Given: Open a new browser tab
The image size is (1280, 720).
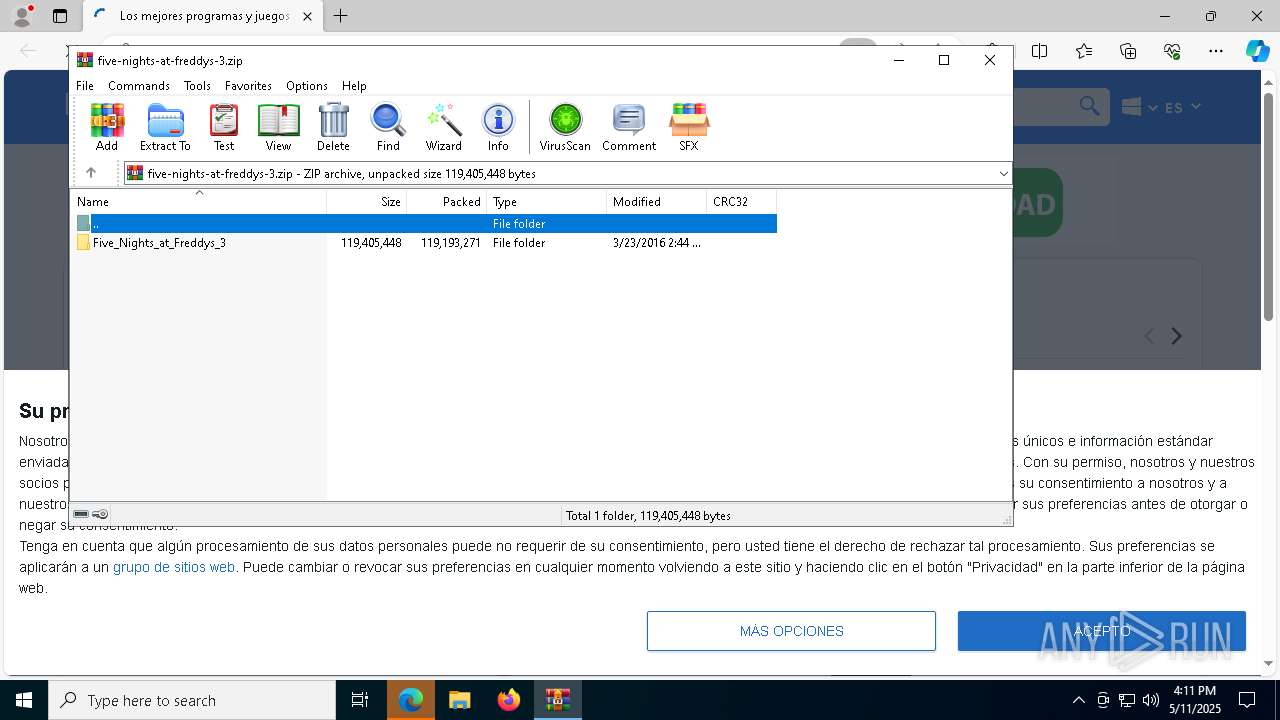Looking at the screenshot, I should pyautogui.click(x=341, y=16).
